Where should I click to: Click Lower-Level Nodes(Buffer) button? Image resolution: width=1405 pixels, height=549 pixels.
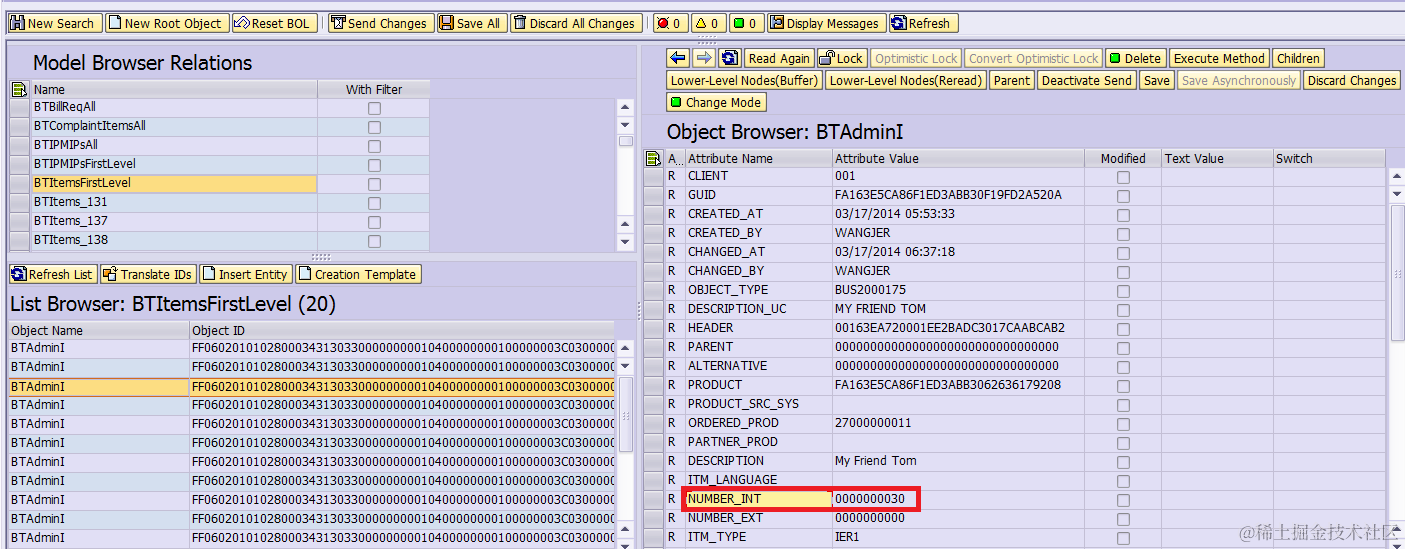(x=744, y=80)
